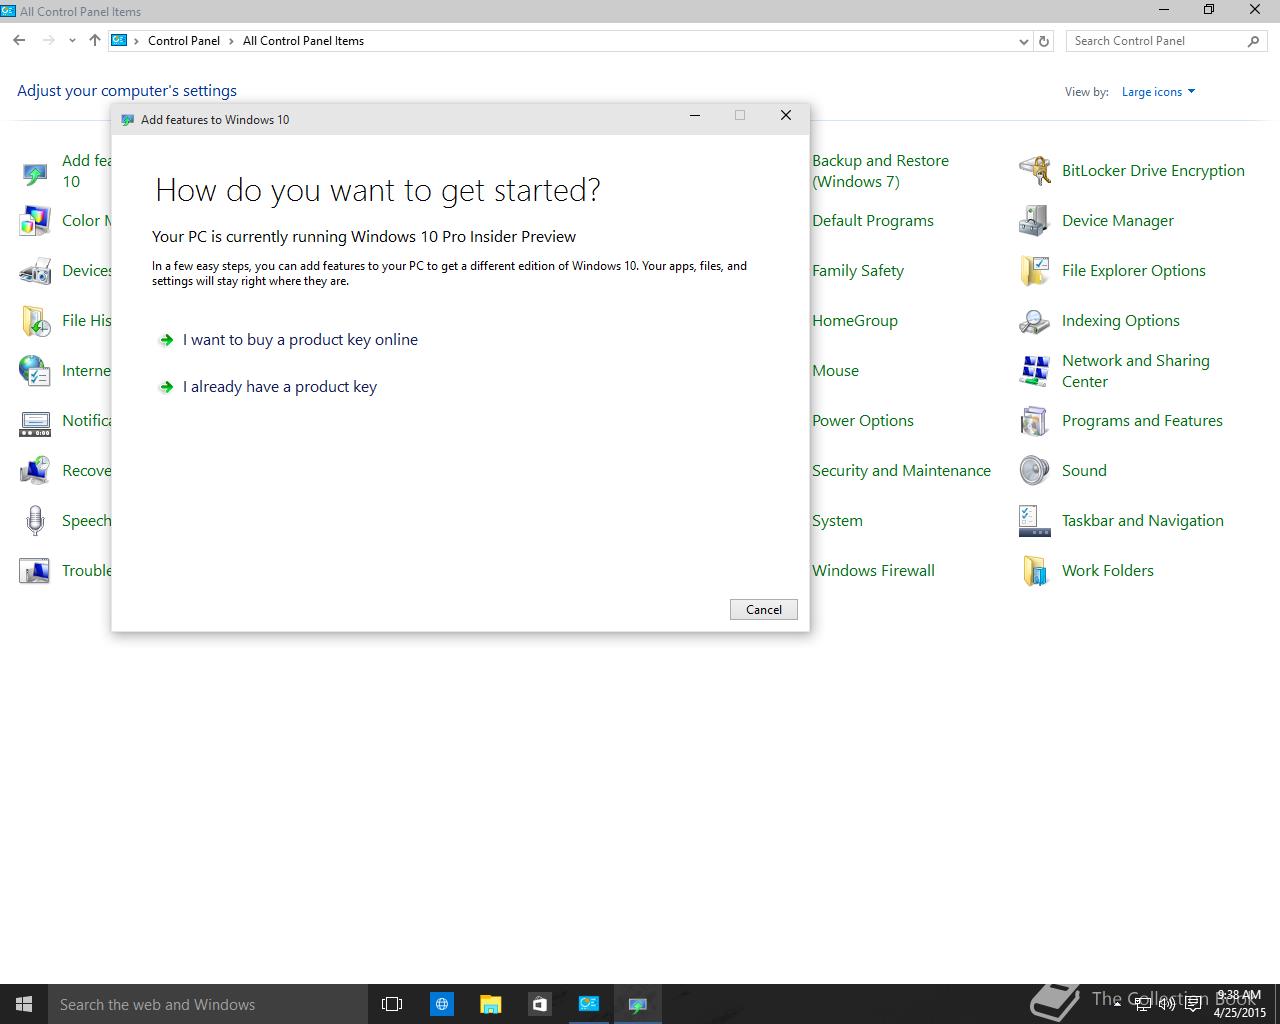Switch to Add features taskbar icon

click(x=637, y=1004)
